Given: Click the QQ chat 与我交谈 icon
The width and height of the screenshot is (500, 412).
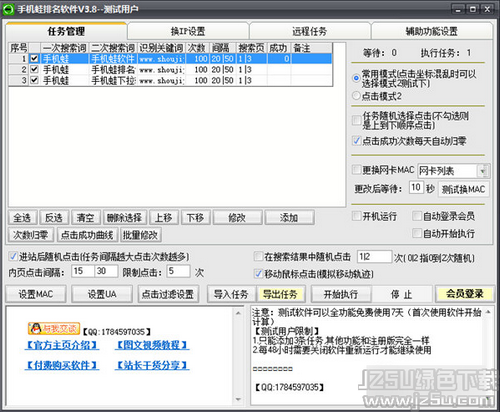Looking at the screenshot, I should (54, 329).
